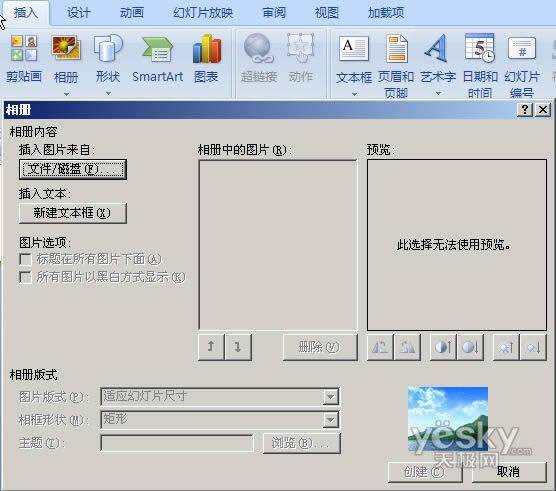Switch to the Design (设计) tab

point(79,13)
